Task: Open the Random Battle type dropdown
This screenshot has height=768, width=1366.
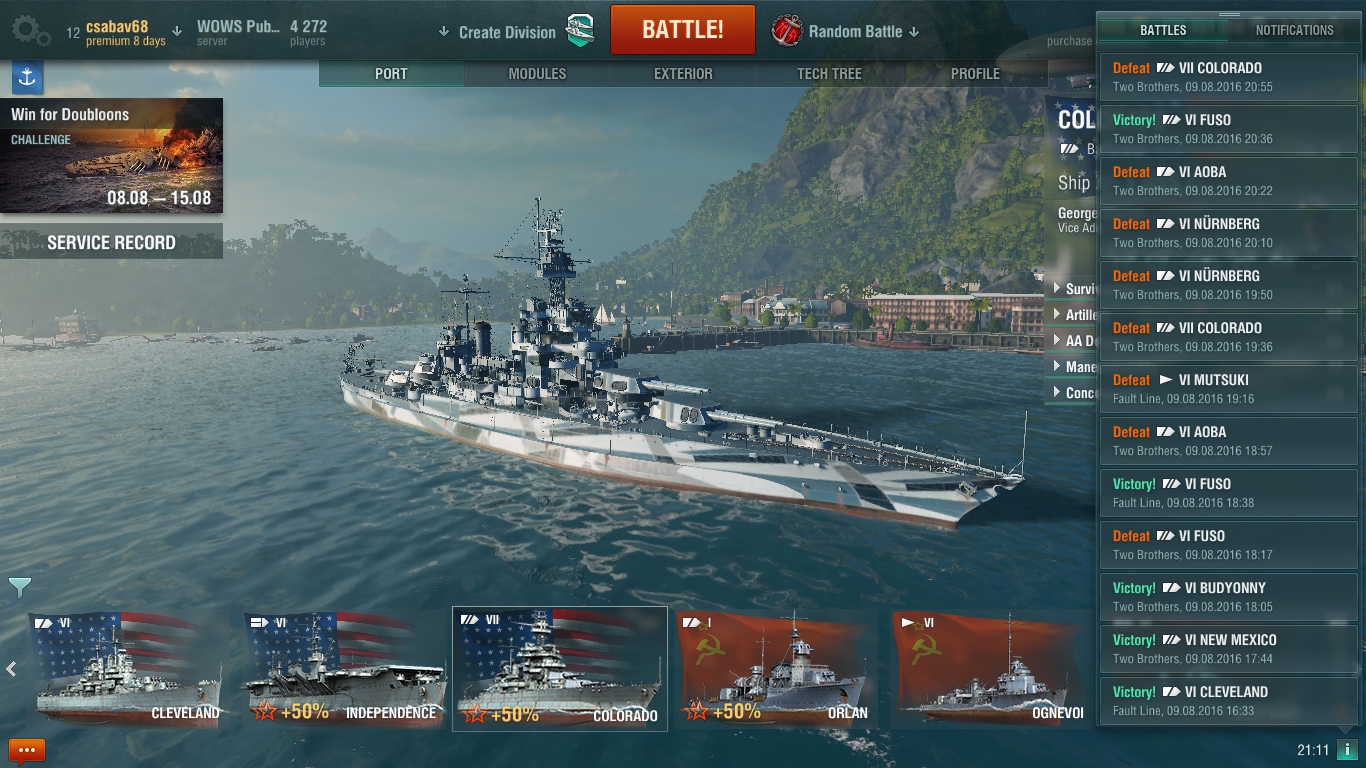Action: (913, 32)
